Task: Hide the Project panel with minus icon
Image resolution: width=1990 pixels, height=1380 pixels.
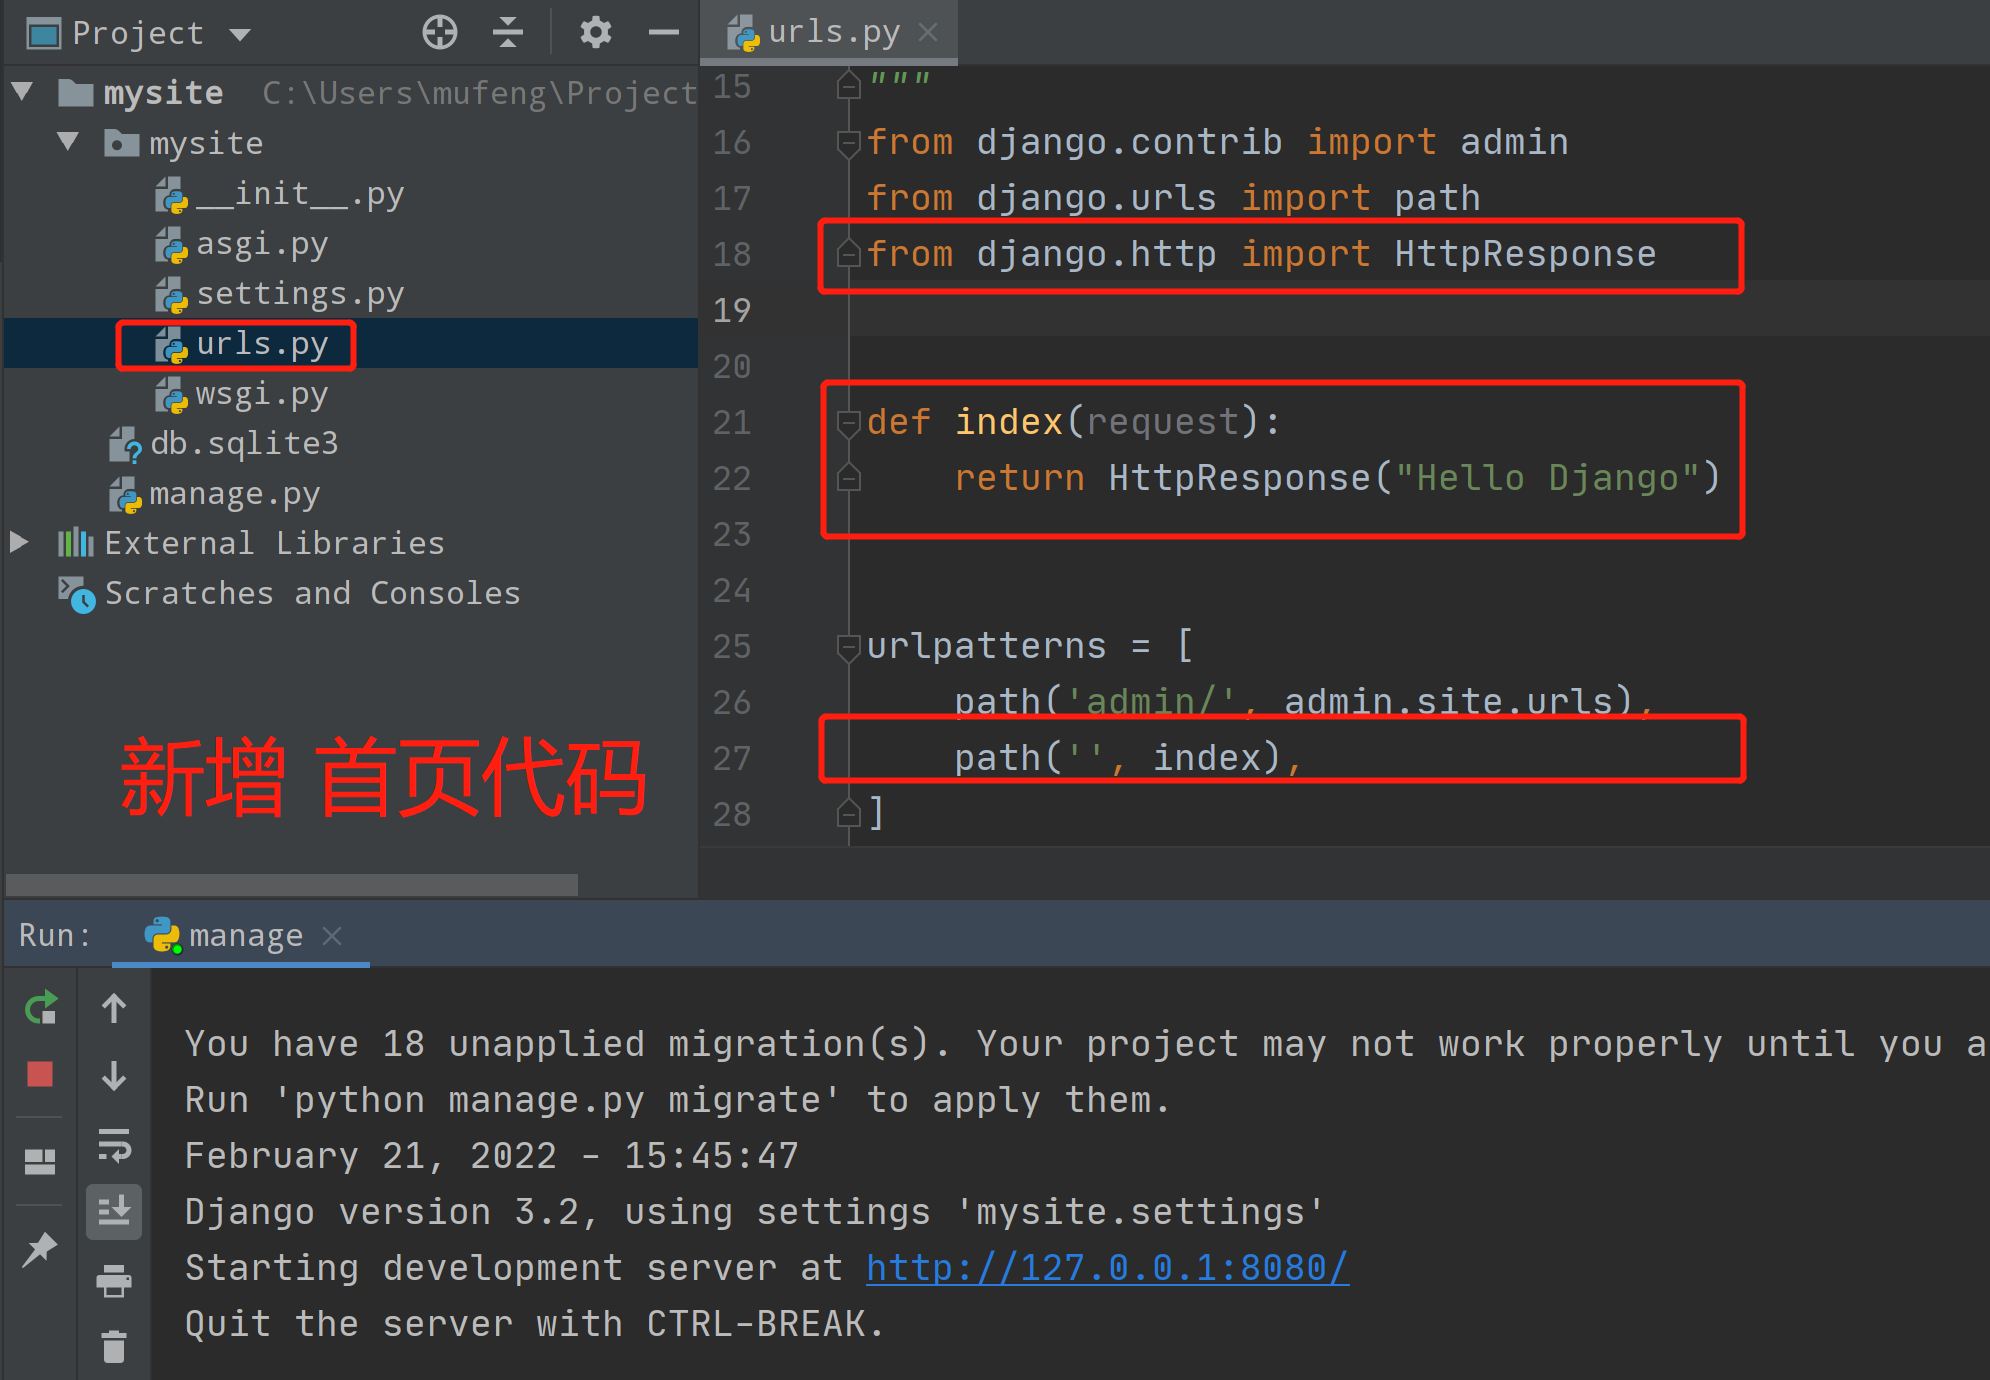Action: [x=663, y=32]
